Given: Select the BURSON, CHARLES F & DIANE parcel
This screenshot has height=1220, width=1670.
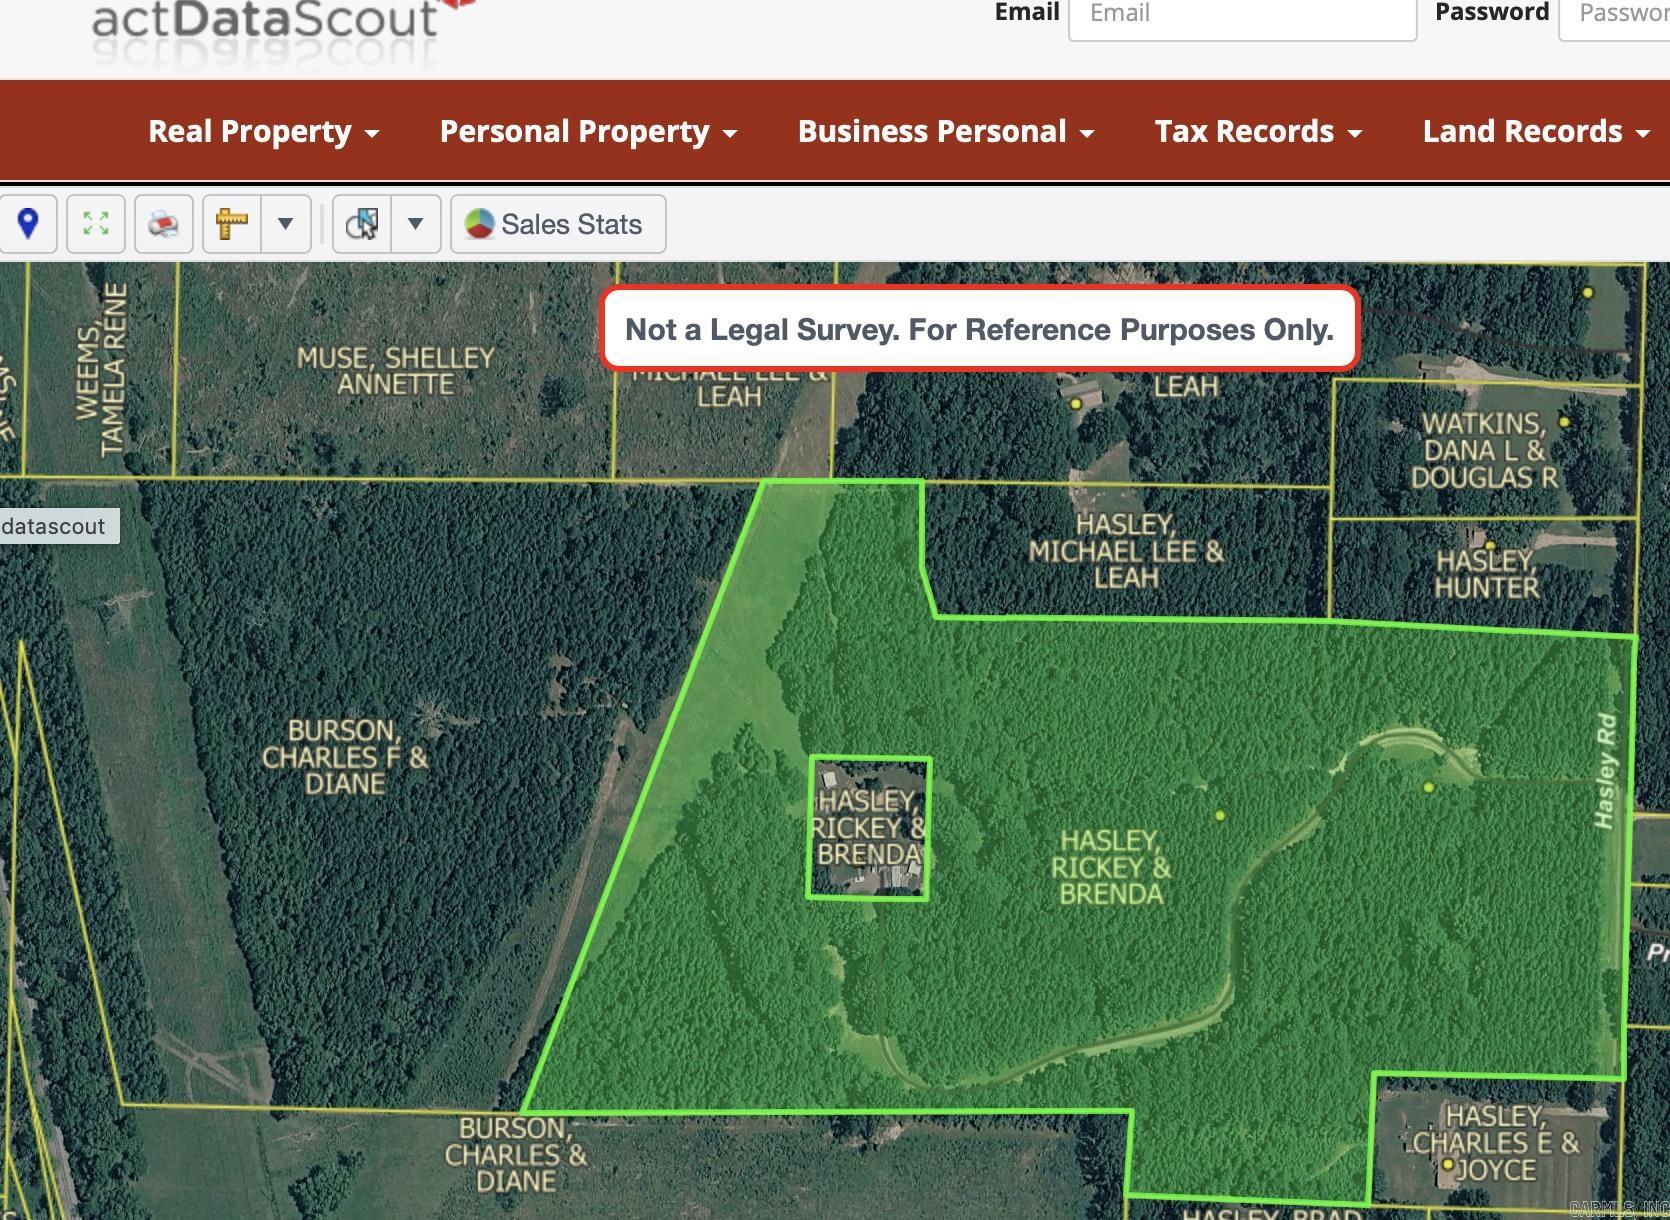Looking at the screenshot, I should pos(345,757).
